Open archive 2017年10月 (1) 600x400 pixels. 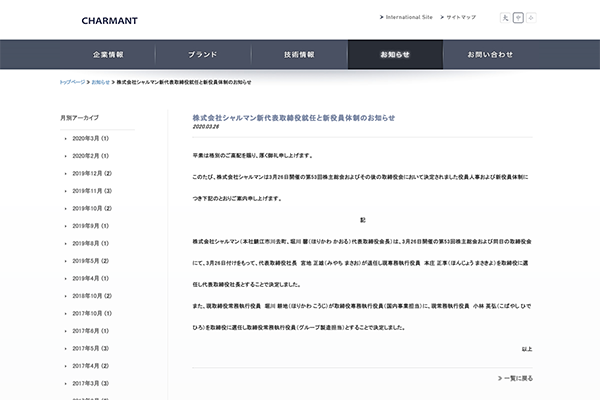tap(92, 313)
